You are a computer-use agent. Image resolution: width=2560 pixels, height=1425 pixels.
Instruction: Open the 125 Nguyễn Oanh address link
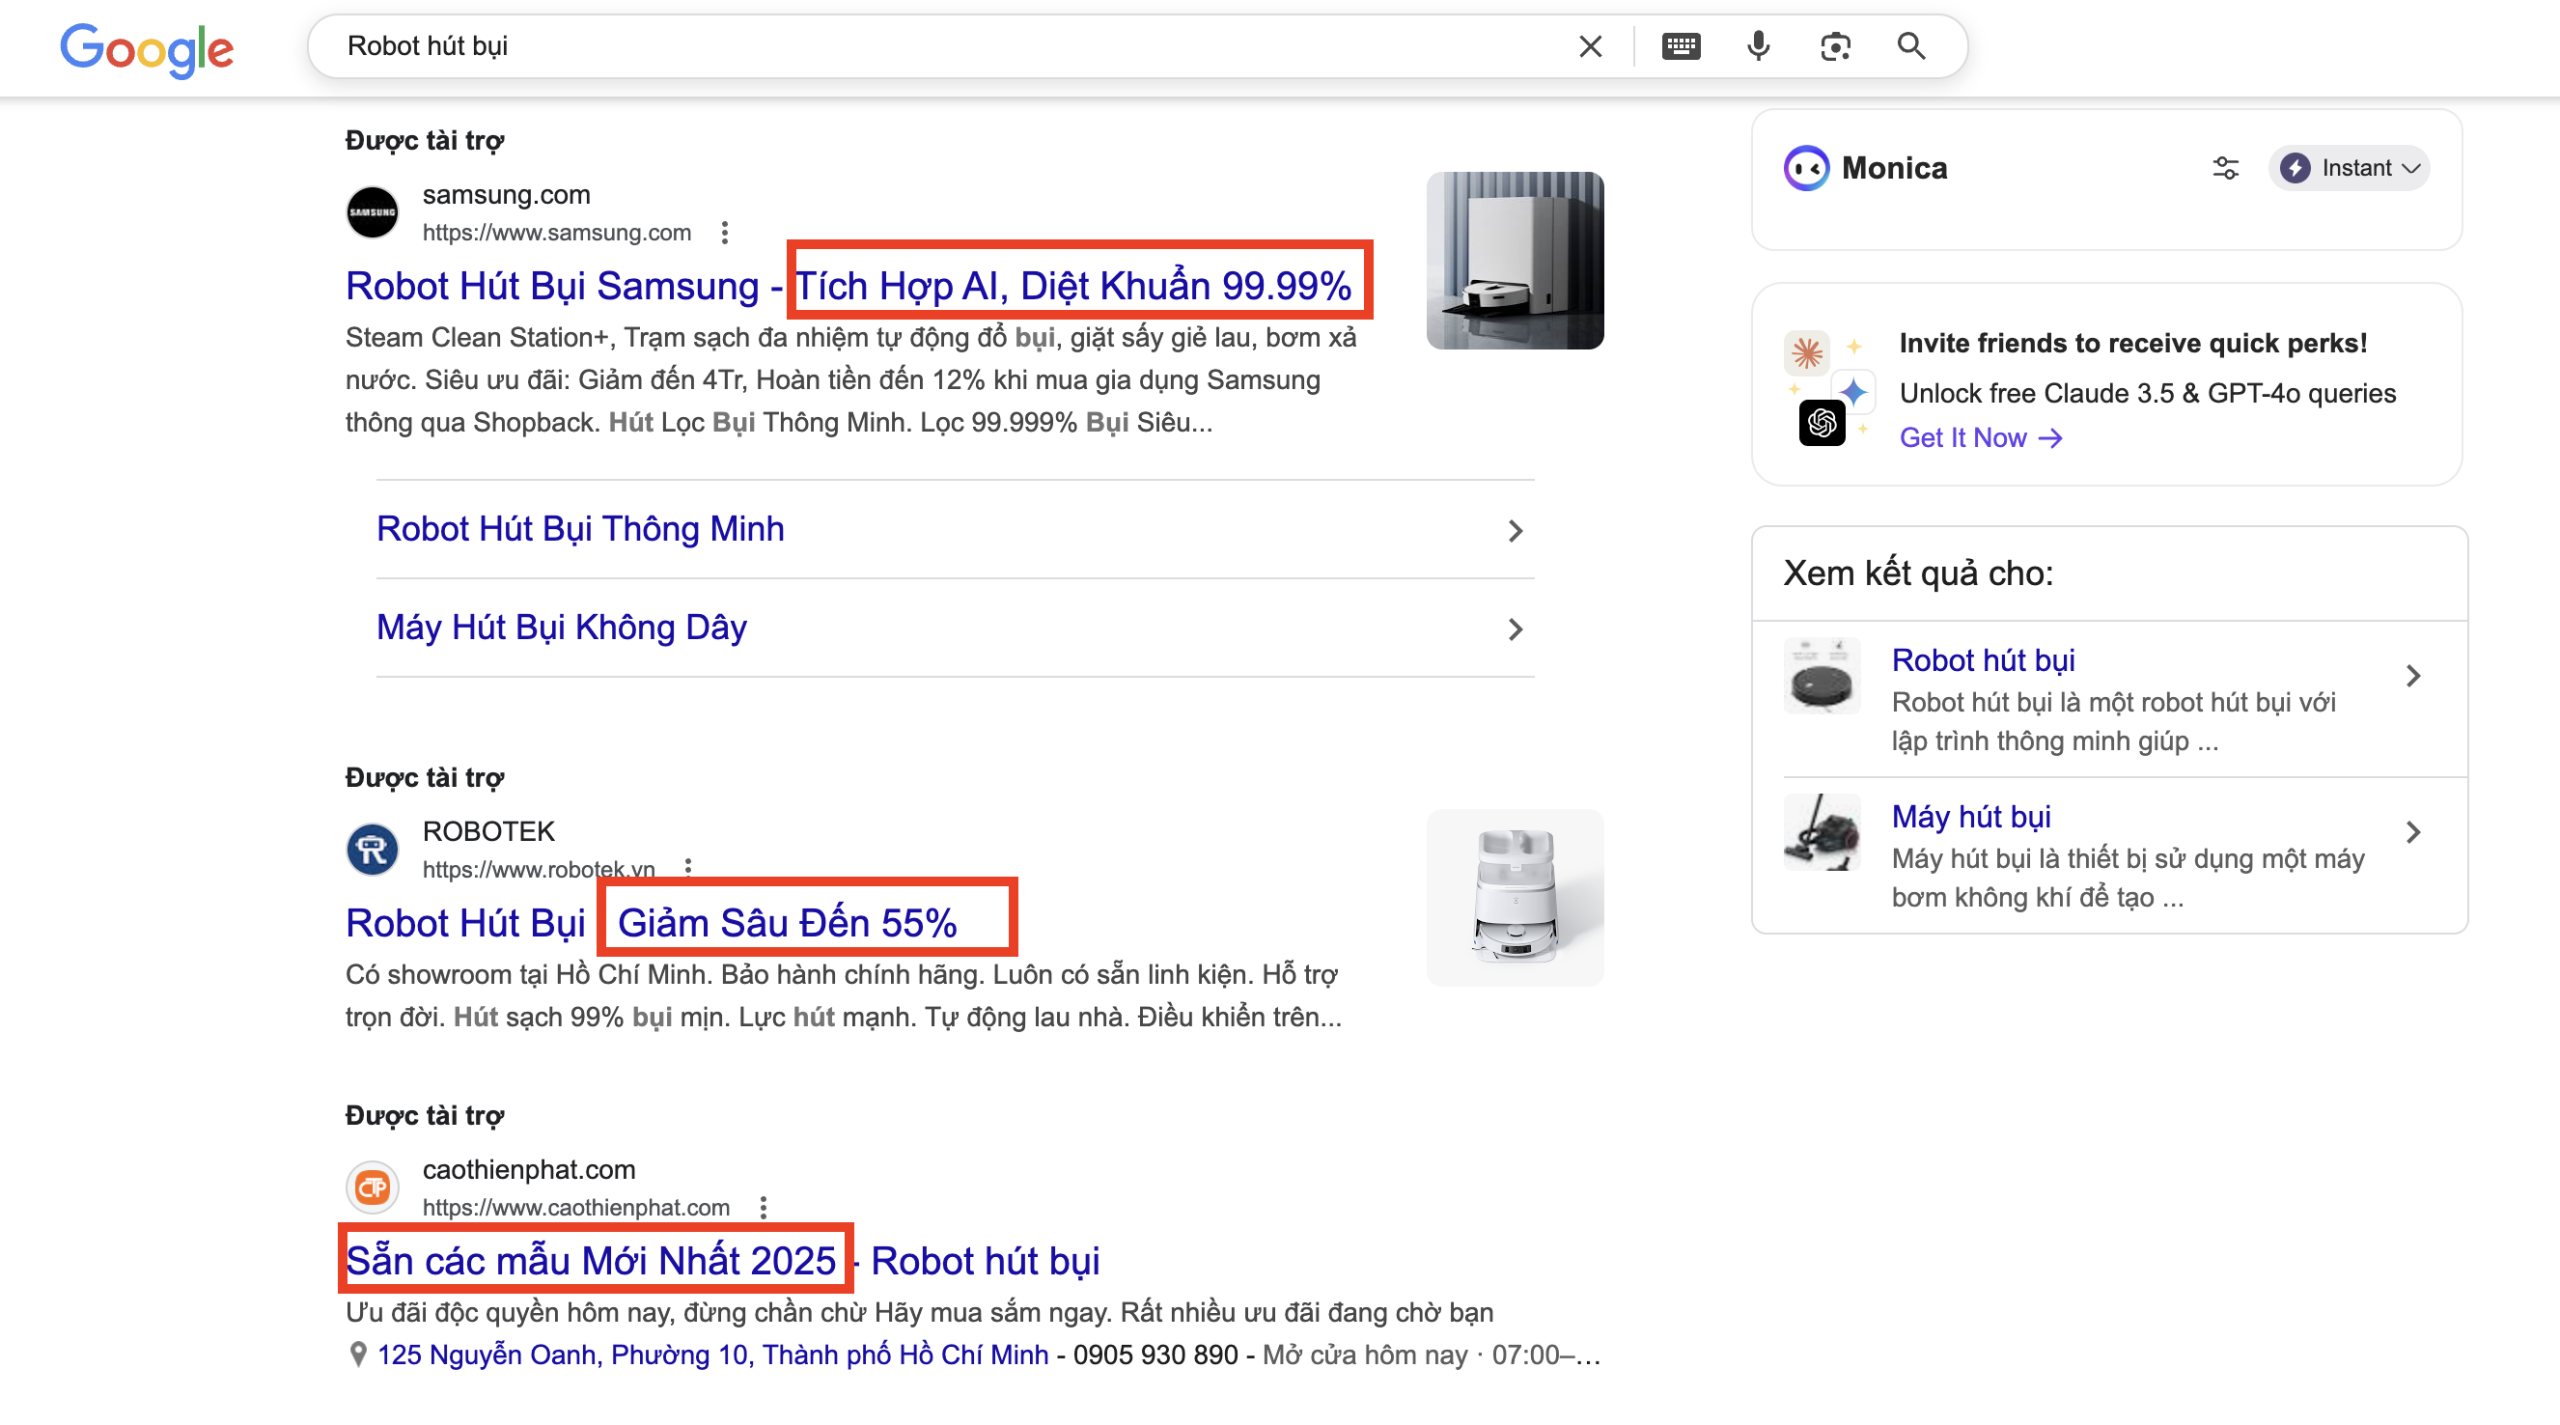click(x=713, y=1355)
